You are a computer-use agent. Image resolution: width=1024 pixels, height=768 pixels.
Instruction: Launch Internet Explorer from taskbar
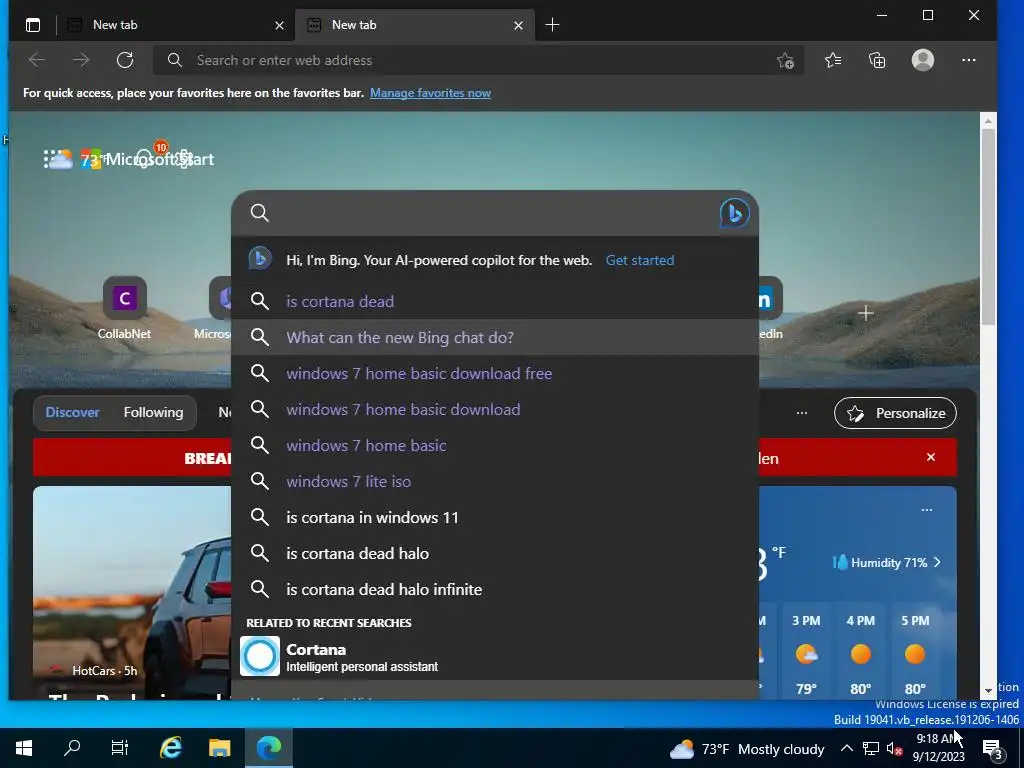(171, 748)
